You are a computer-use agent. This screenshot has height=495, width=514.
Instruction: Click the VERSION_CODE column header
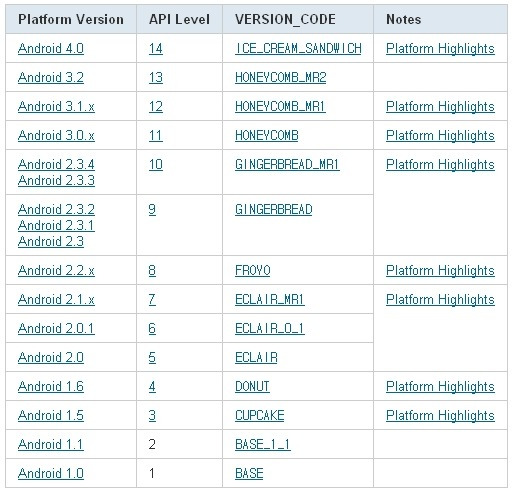click(298, 19)
